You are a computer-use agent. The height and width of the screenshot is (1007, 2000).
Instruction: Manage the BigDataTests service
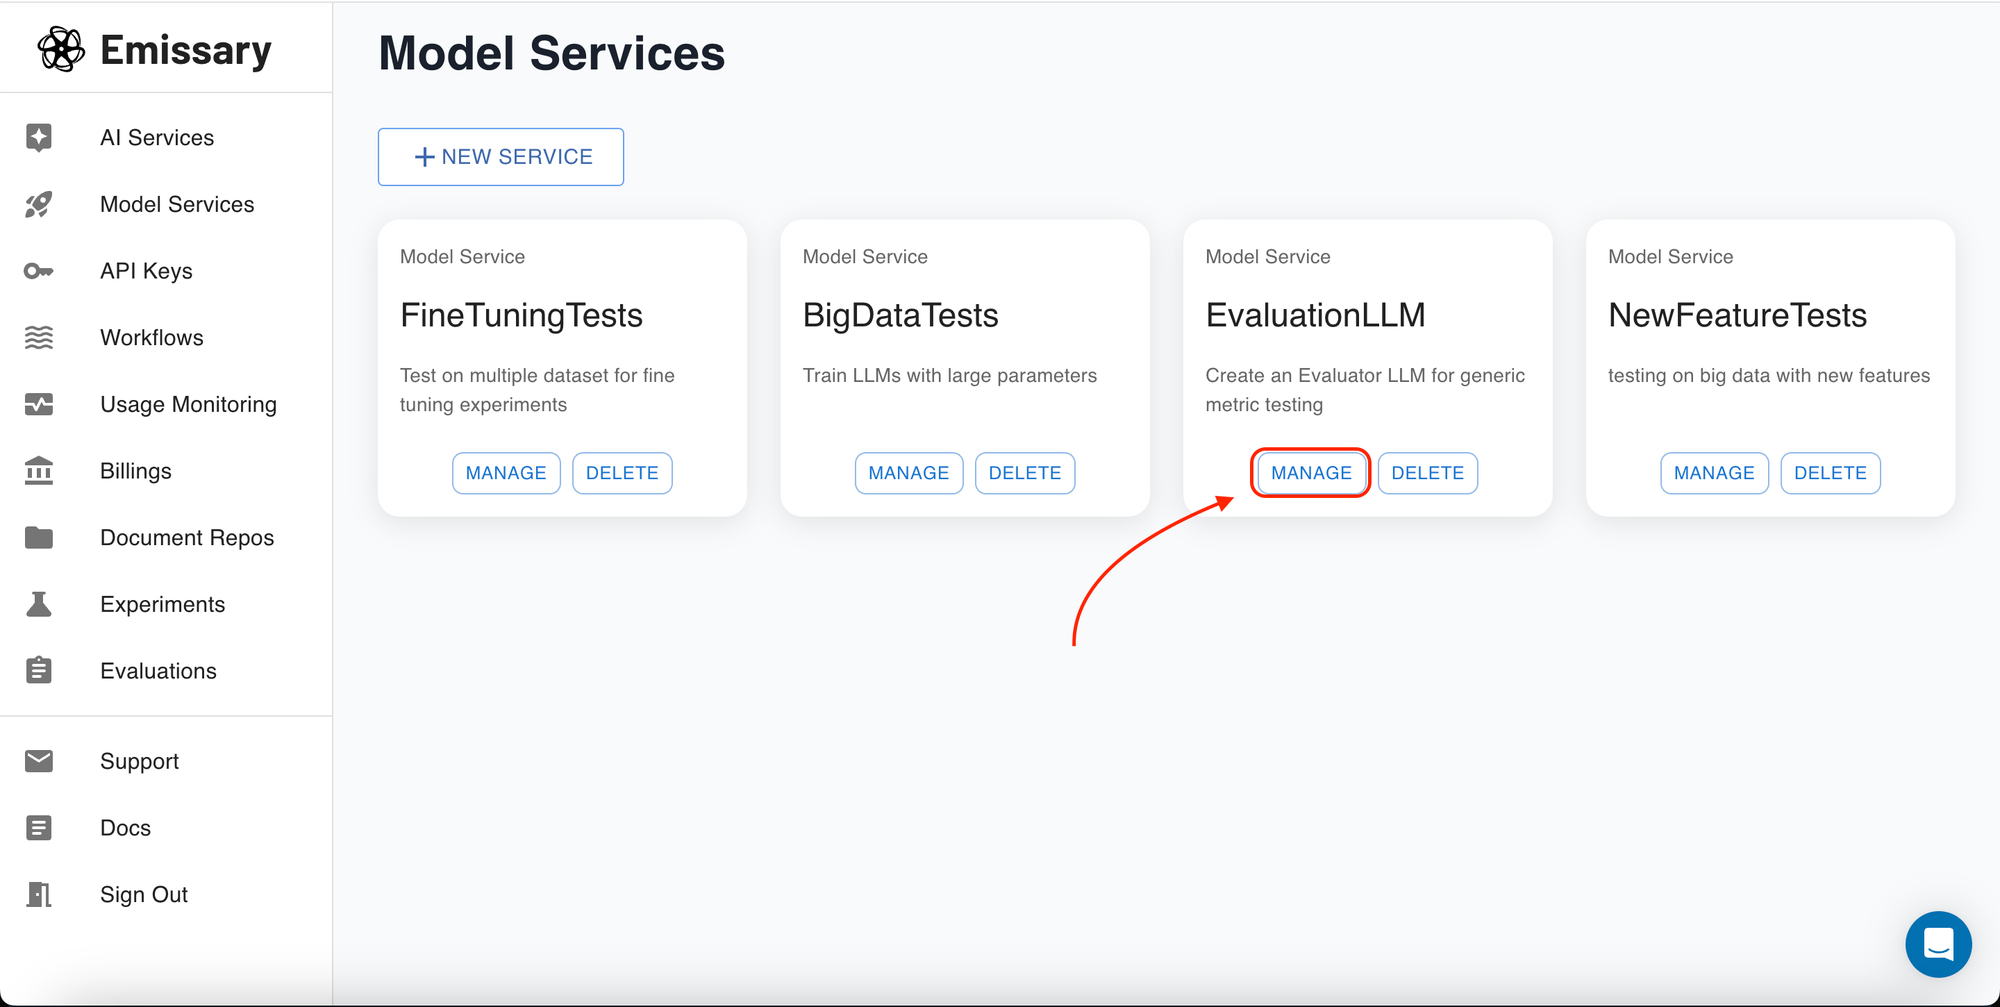(909, 473)
